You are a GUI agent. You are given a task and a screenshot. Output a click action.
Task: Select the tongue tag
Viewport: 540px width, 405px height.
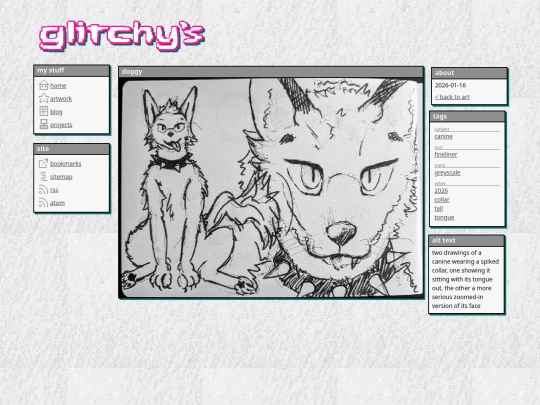(444, 218)
